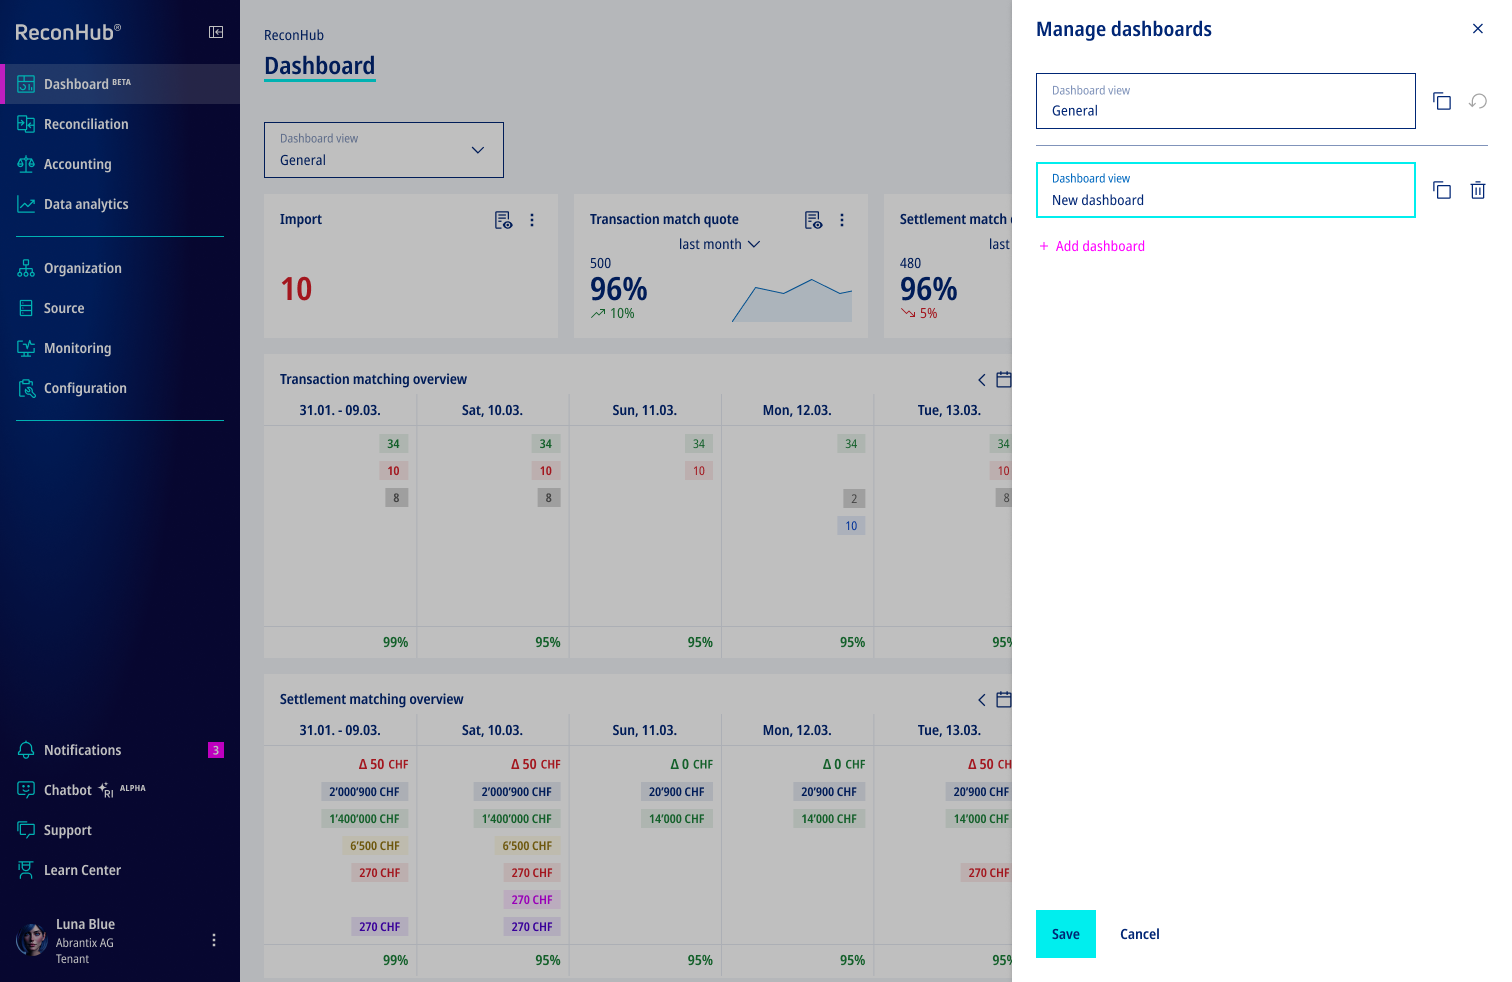This screenshot has height=982, width=1512.
Task: Open the last month period dropdown
Action: pos(719,244)
